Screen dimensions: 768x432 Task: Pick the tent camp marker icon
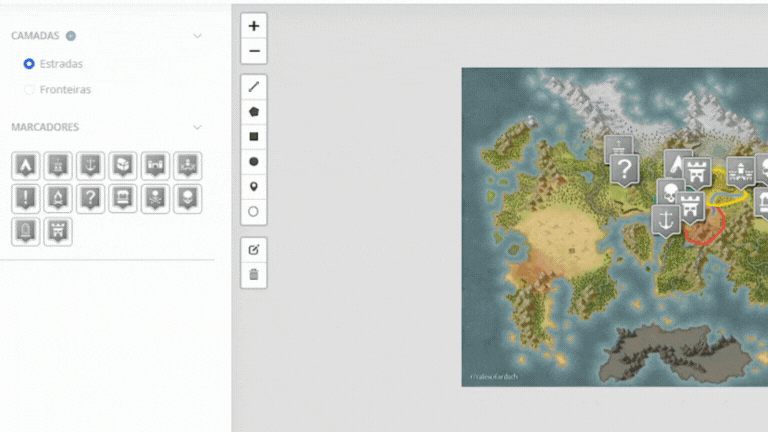click(27, 165)
